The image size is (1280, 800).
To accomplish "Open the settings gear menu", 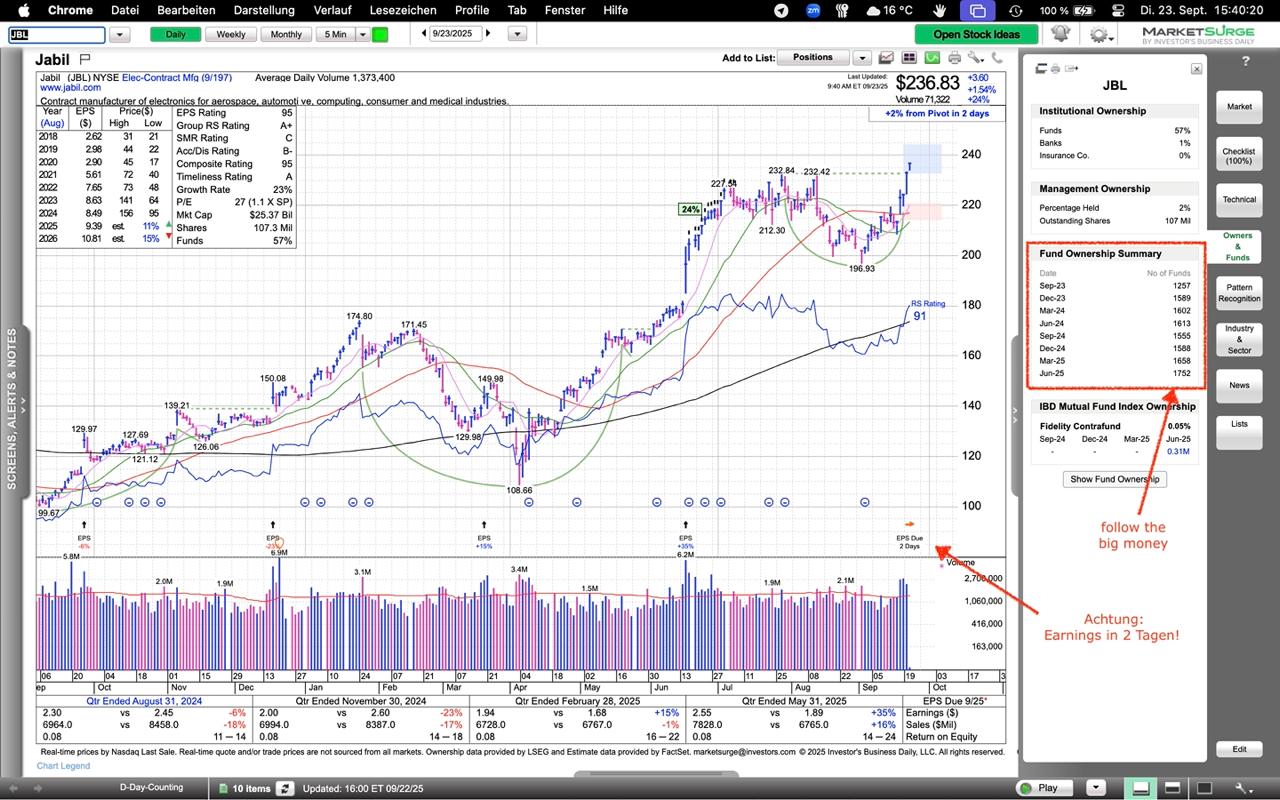I will pyautogui.click(x=1100, y=34).
